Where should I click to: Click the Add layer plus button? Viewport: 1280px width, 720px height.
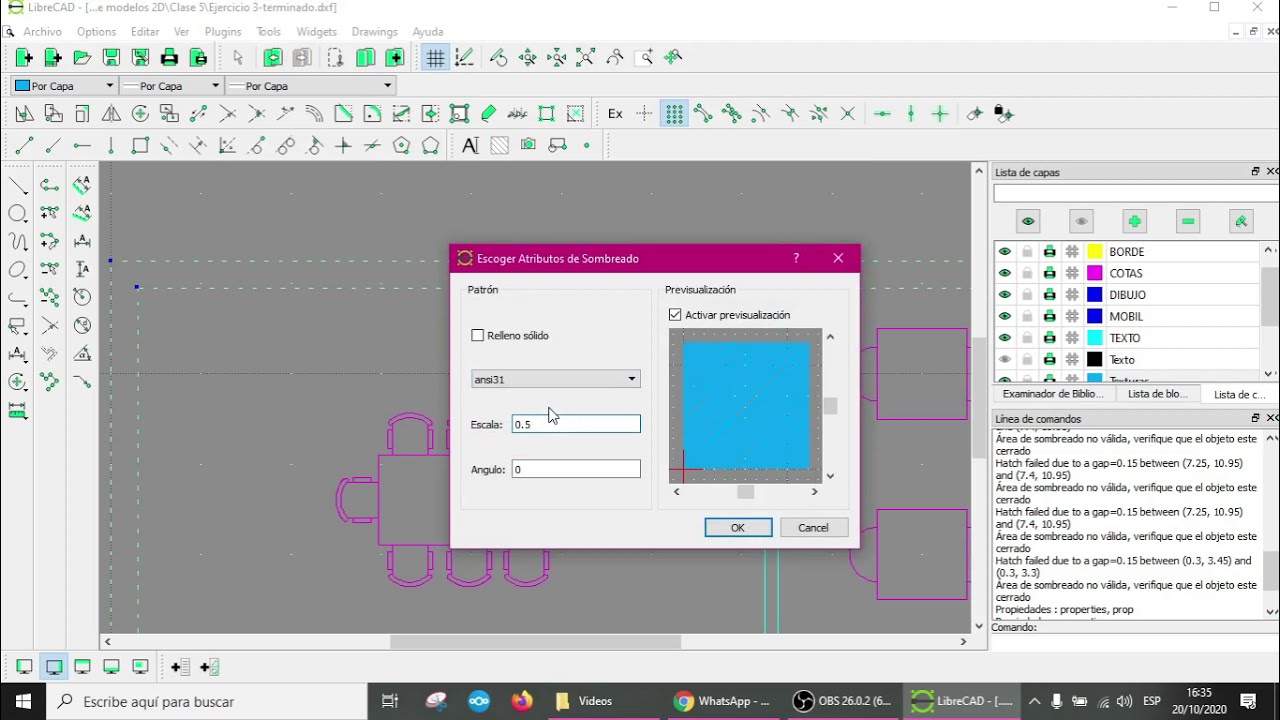[1134, 221]
